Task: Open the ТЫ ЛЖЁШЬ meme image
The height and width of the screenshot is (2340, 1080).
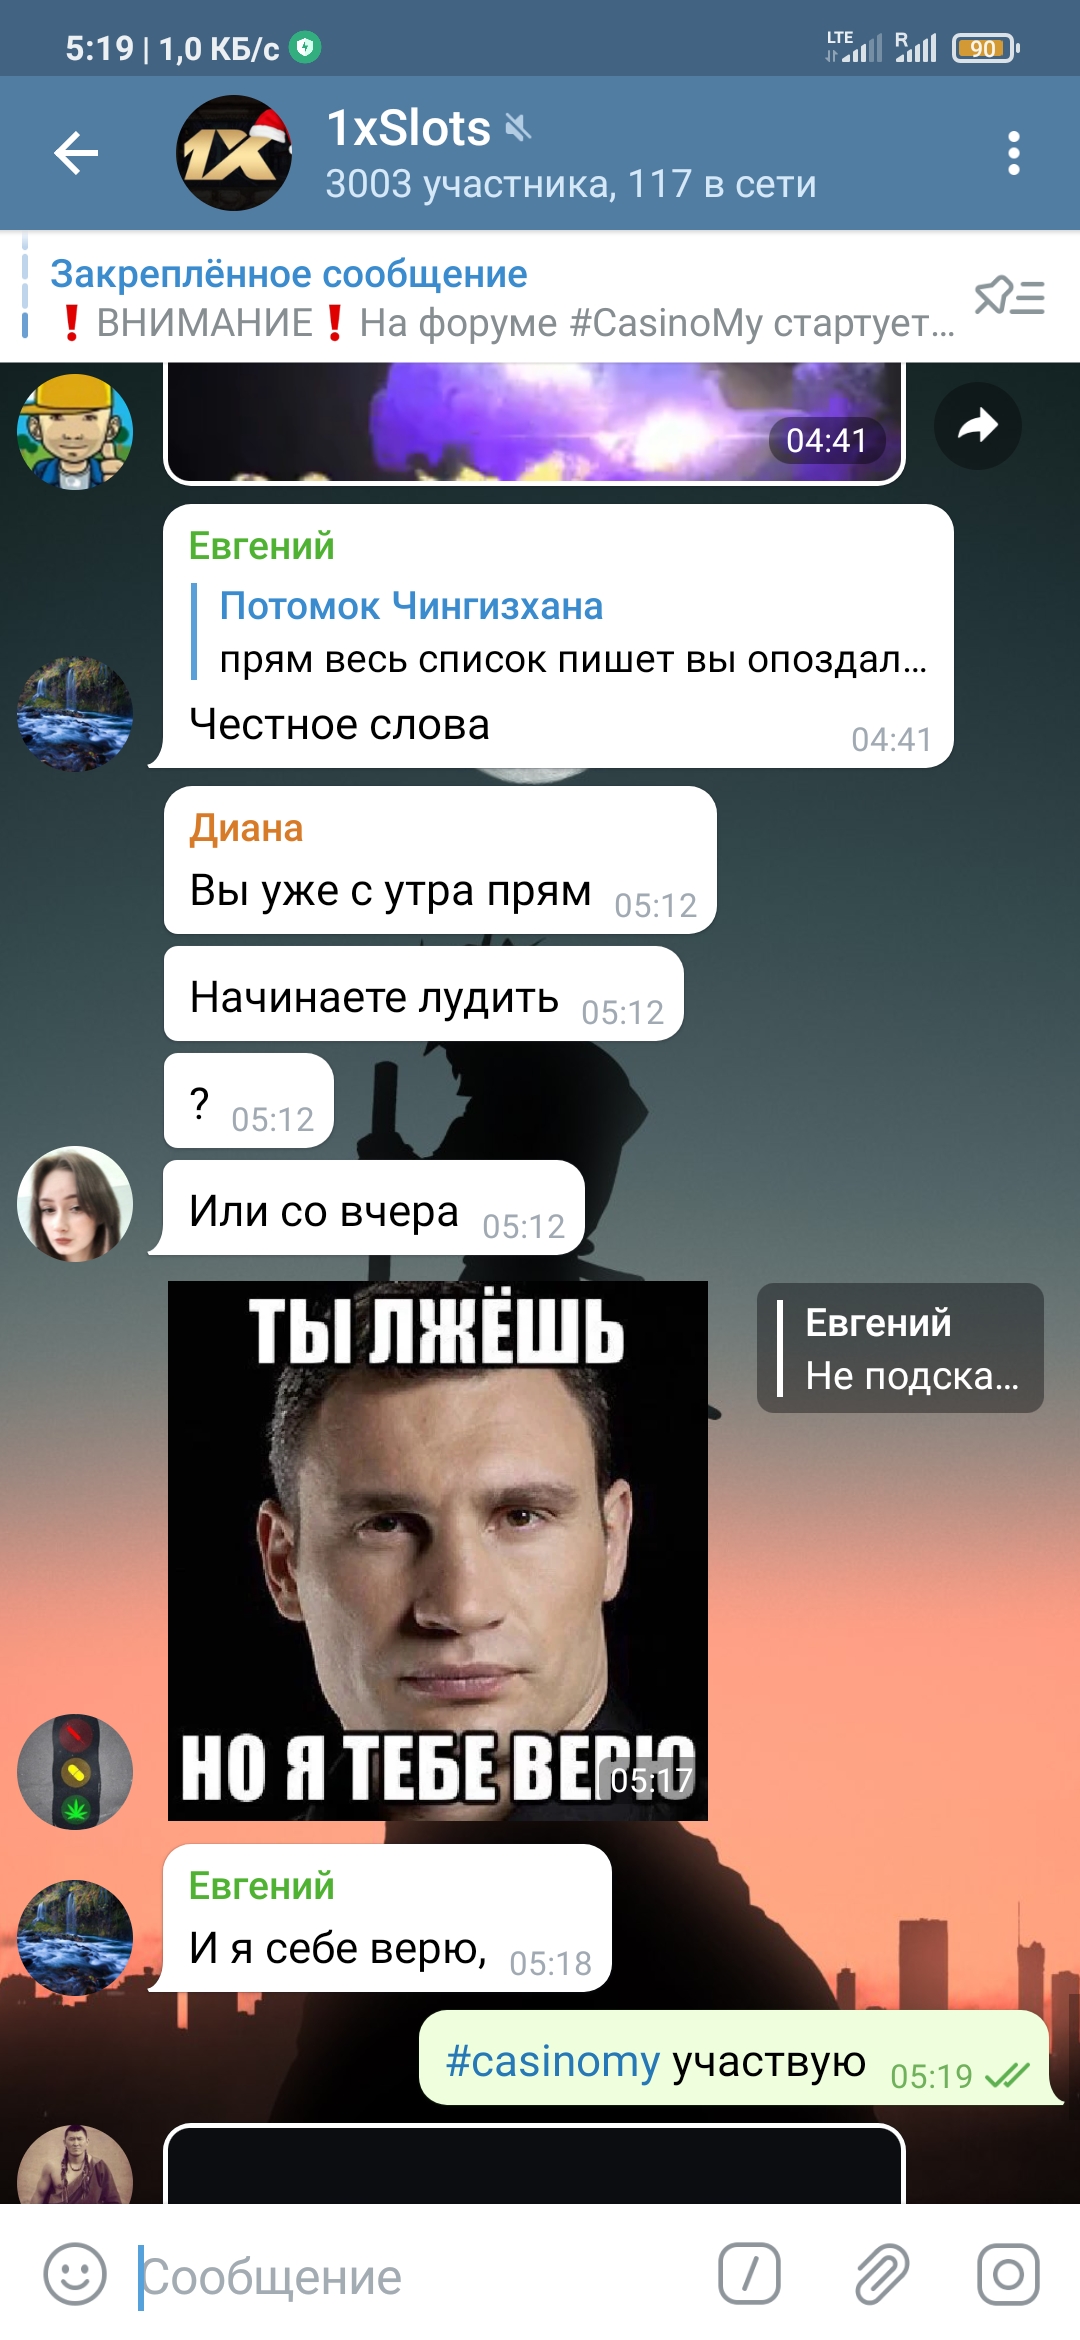Action: (x=438, y=1551)
